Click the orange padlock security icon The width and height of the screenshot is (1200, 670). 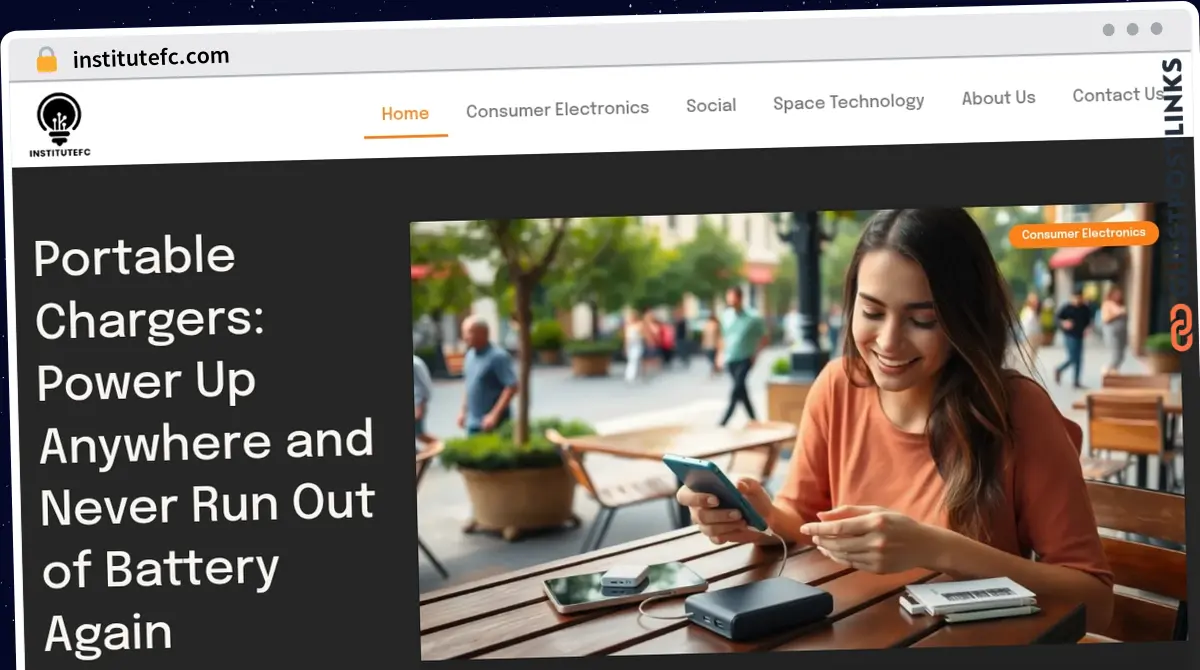point(47,60)
